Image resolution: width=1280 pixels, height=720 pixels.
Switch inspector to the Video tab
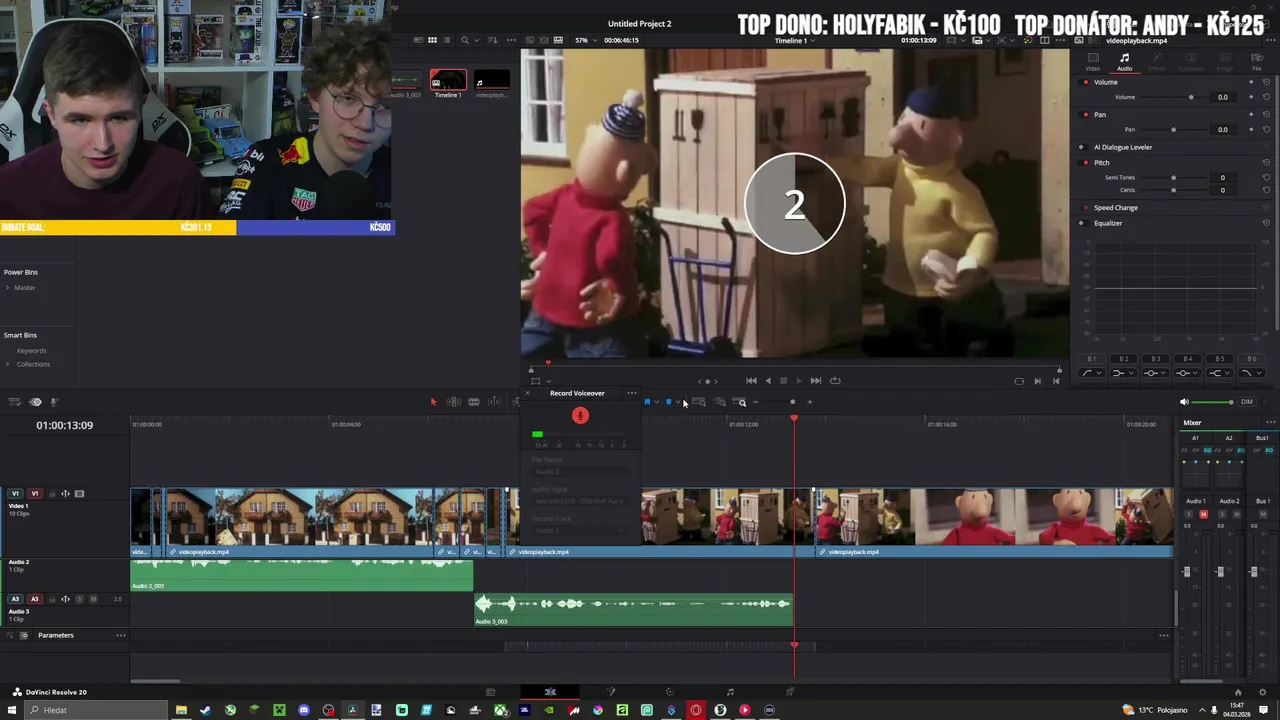pos(1093,62)
